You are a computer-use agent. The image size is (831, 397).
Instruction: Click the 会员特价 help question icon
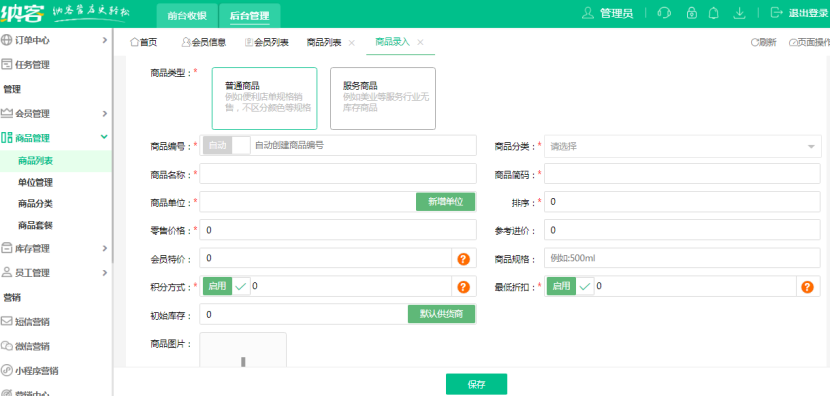[x=464, y=259]
